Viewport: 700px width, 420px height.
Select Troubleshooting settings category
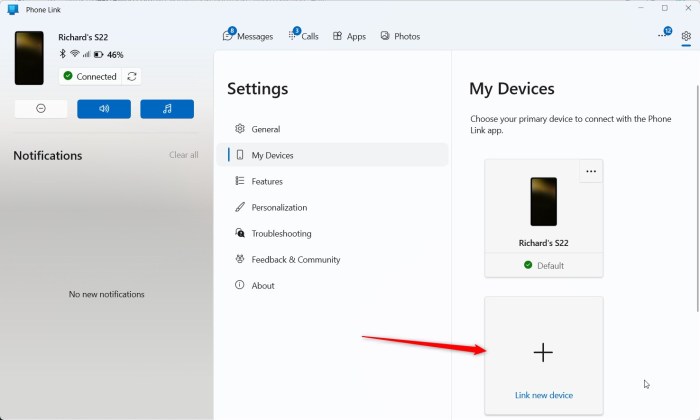(x=333, y=233)
